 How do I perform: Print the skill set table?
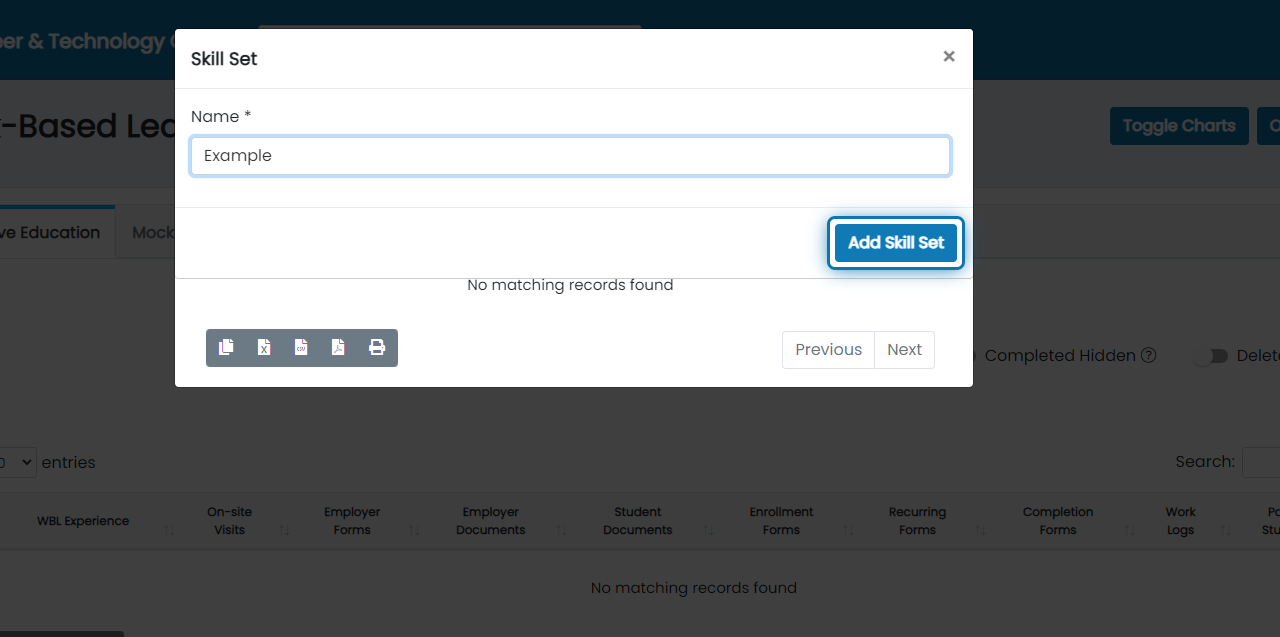(x=377, y=347)
